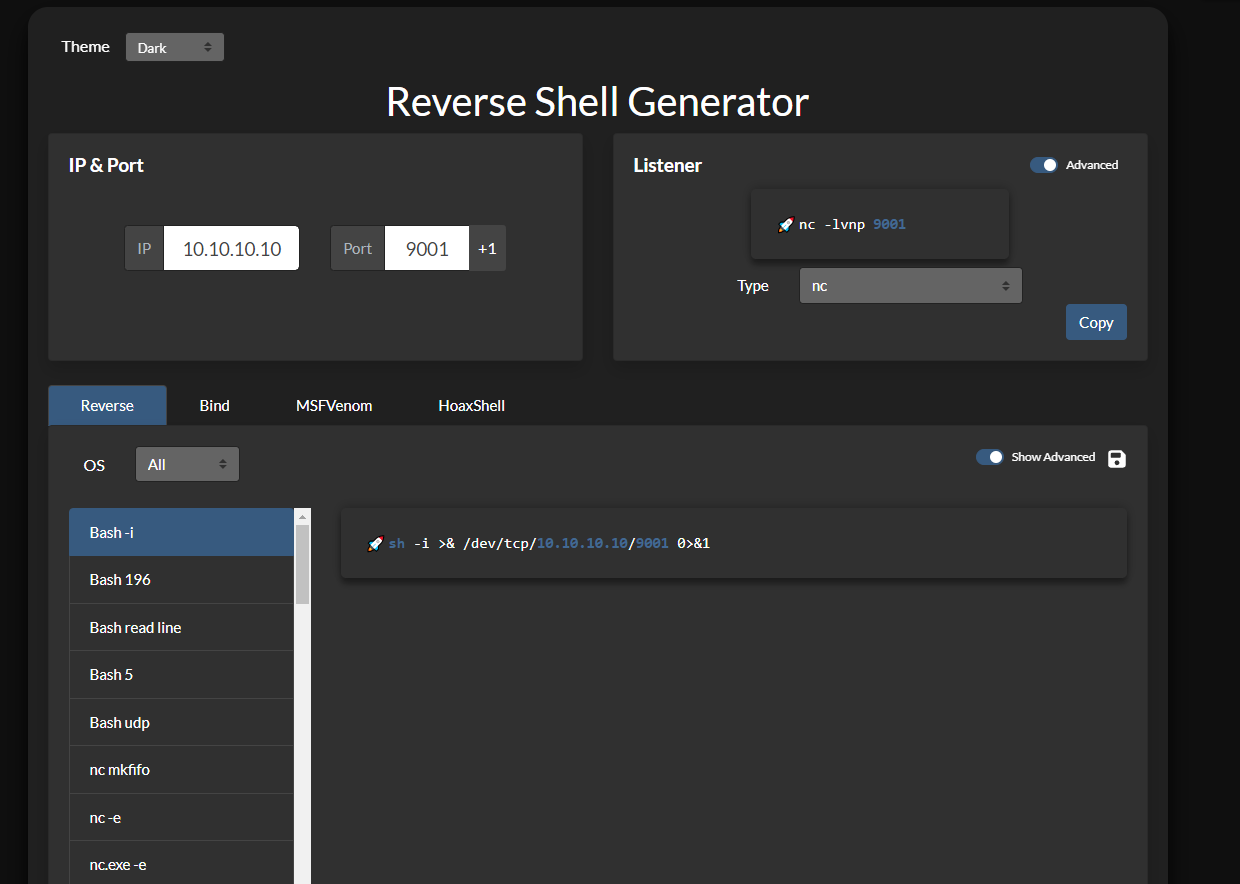Viewport: 1240px width, 884px height.
Task: Increment the port with the +1 button
Action: tap(487, 248)
